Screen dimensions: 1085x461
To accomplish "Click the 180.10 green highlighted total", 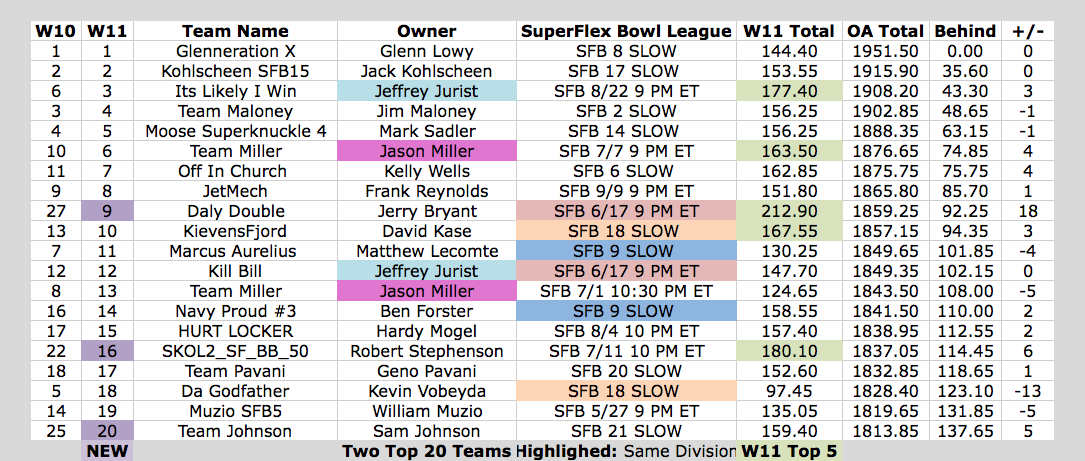I will click(789, 352).
